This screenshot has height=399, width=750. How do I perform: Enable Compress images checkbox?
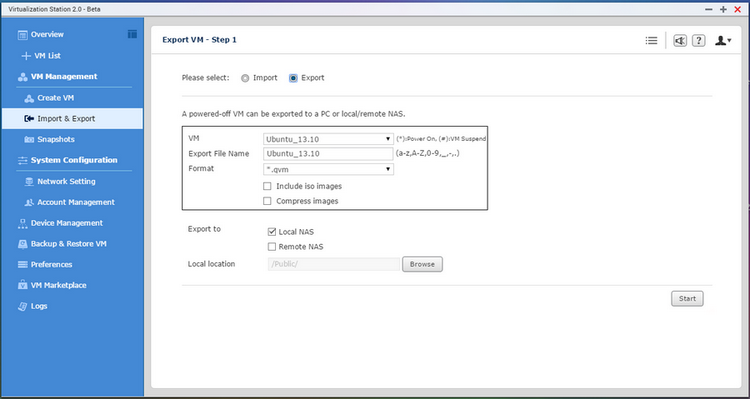pos(267,201)
